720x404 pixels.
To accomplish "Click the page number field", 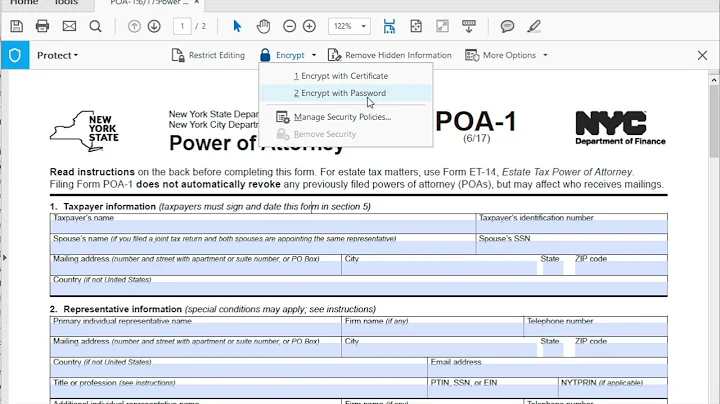I will tap(182, 26).
